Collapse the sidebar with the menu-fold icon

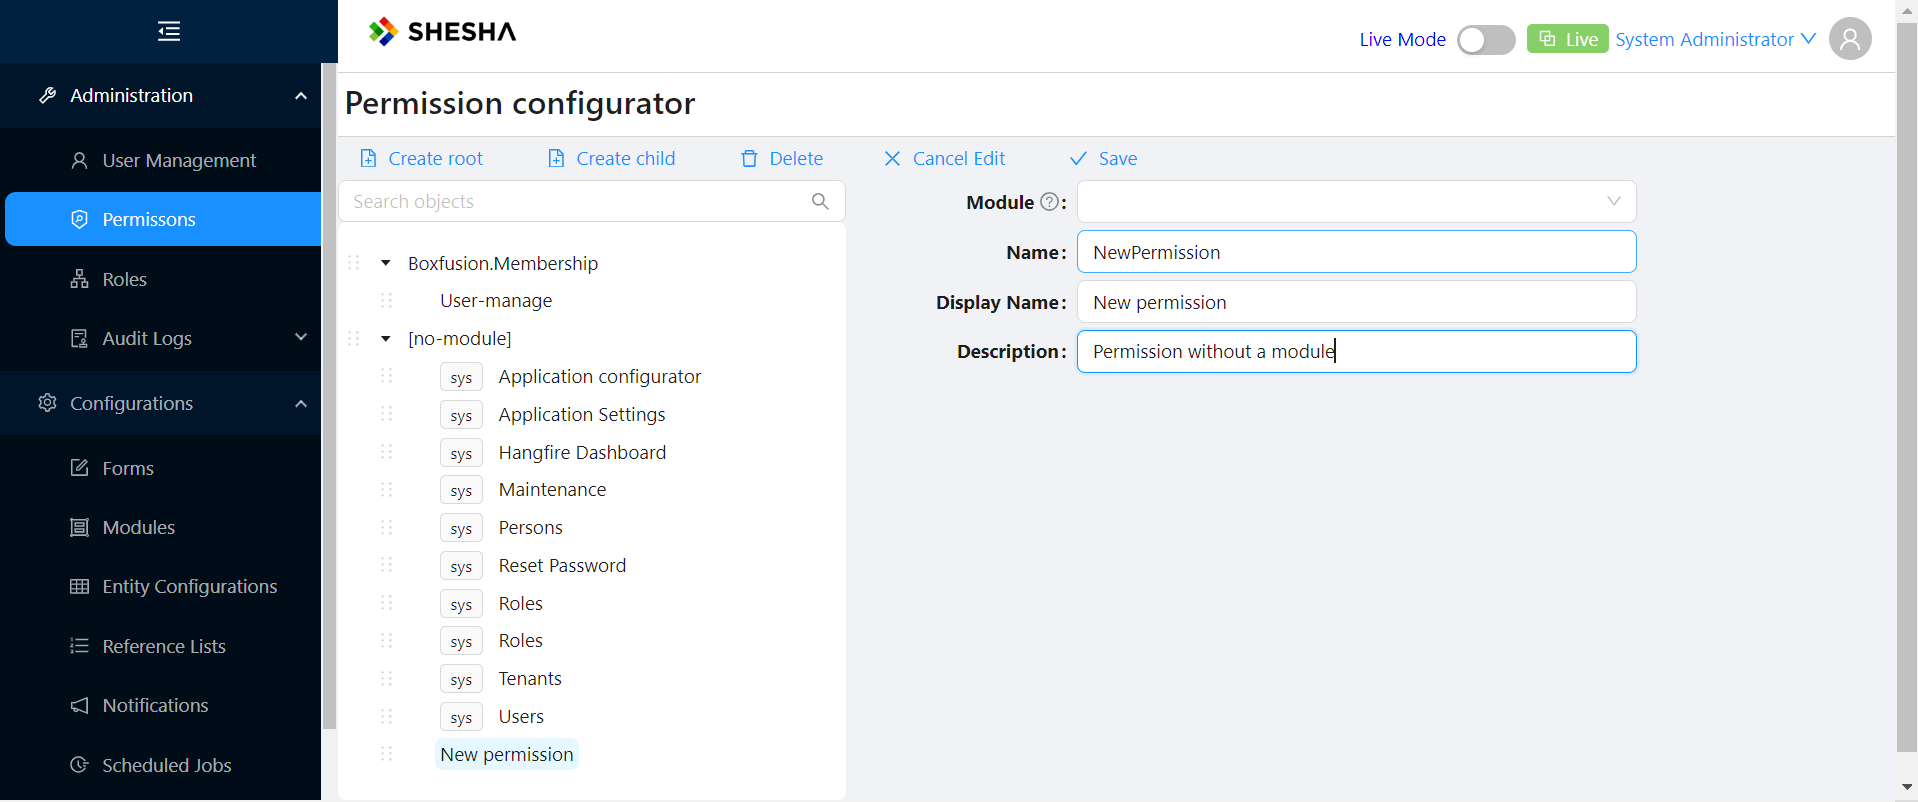click(169, 31)
